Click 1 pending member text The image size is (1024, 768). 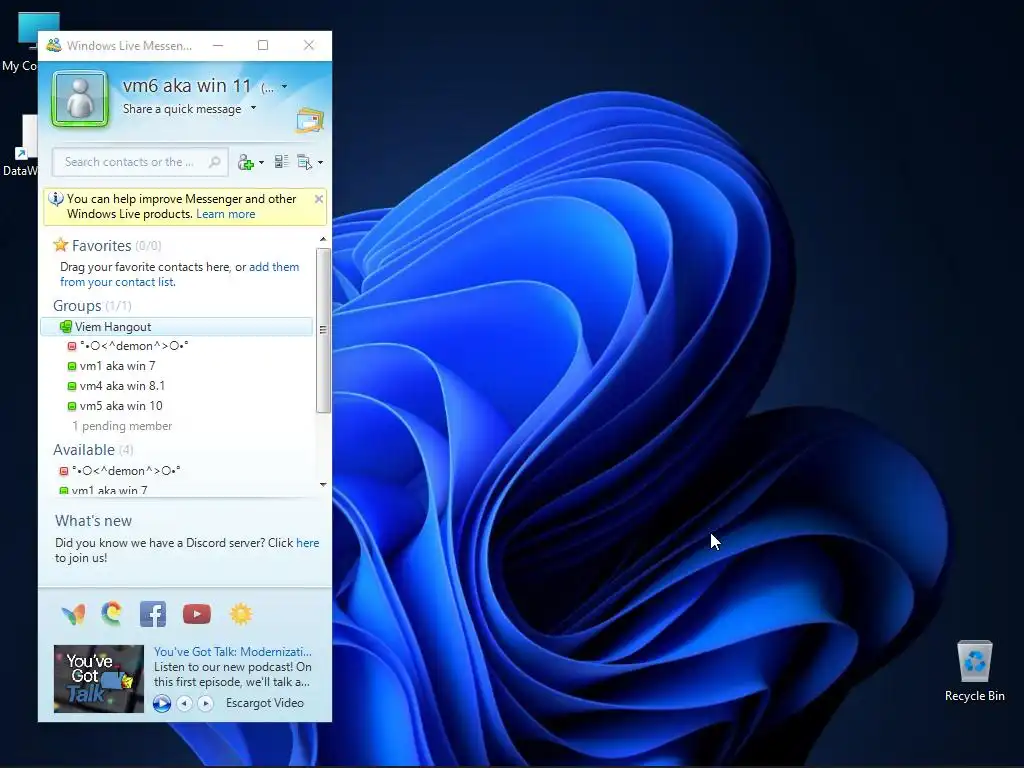tap(122, 426)
